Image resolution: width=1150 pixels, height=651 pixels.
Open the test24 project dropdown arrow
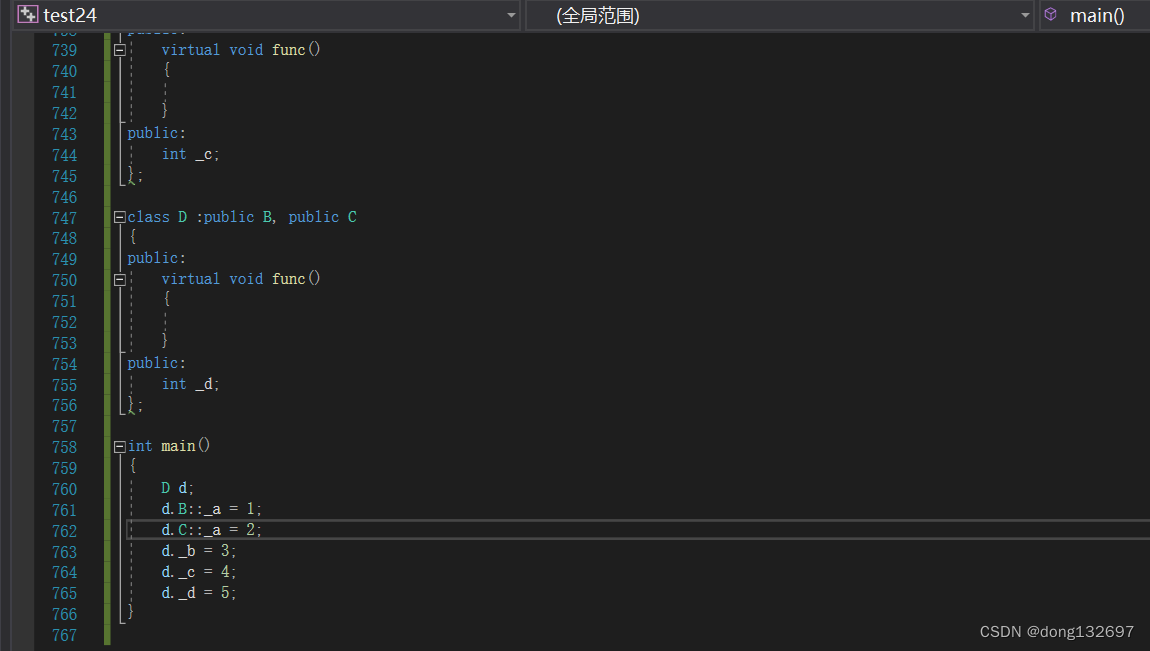(512, 15)
